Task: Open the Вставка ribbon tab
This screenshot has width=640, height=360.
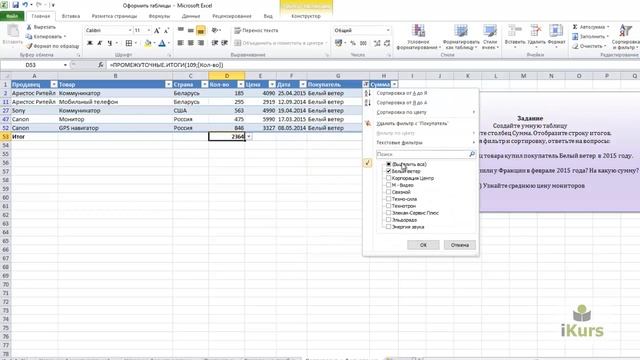Action: [x=71, y=16]
